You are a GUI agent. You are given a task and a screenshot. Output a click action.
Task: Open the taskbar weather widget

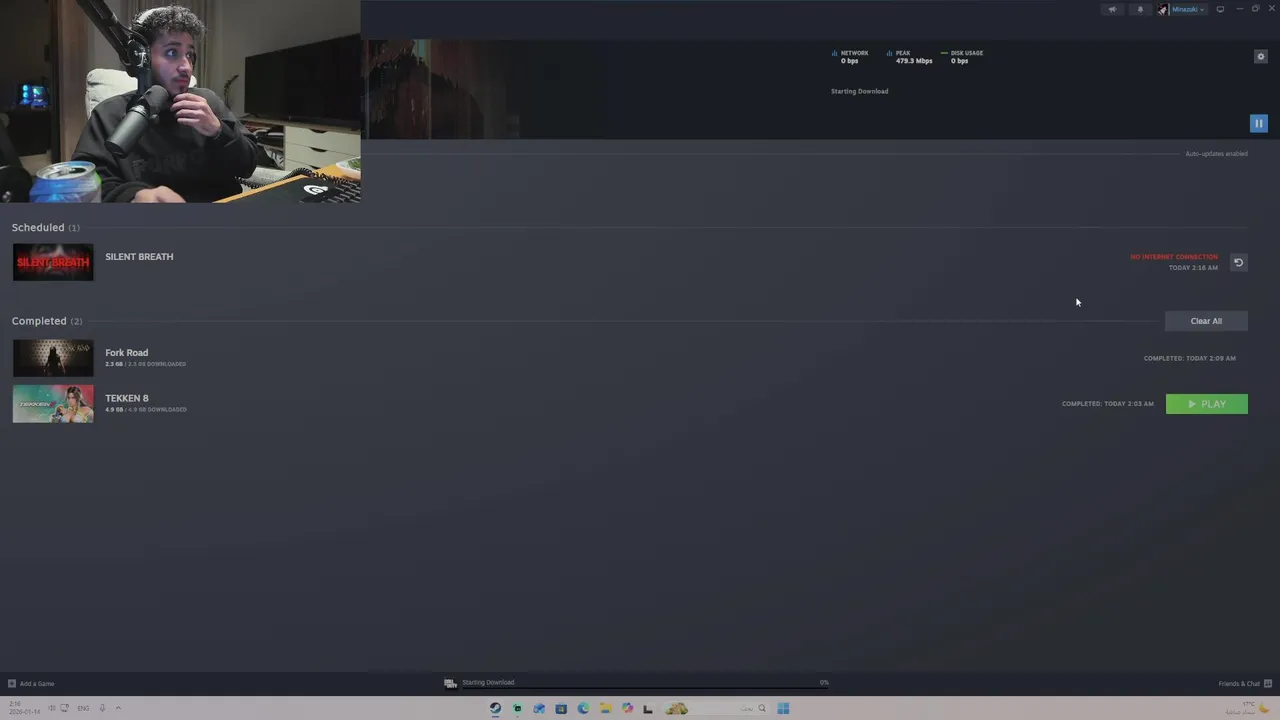click(1250, 708)
